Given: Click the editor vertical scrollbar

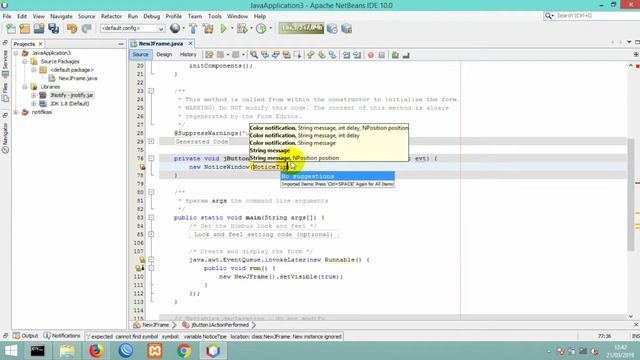Looking at the screenshot, I should pyautogui.click(x=631, y=194).
